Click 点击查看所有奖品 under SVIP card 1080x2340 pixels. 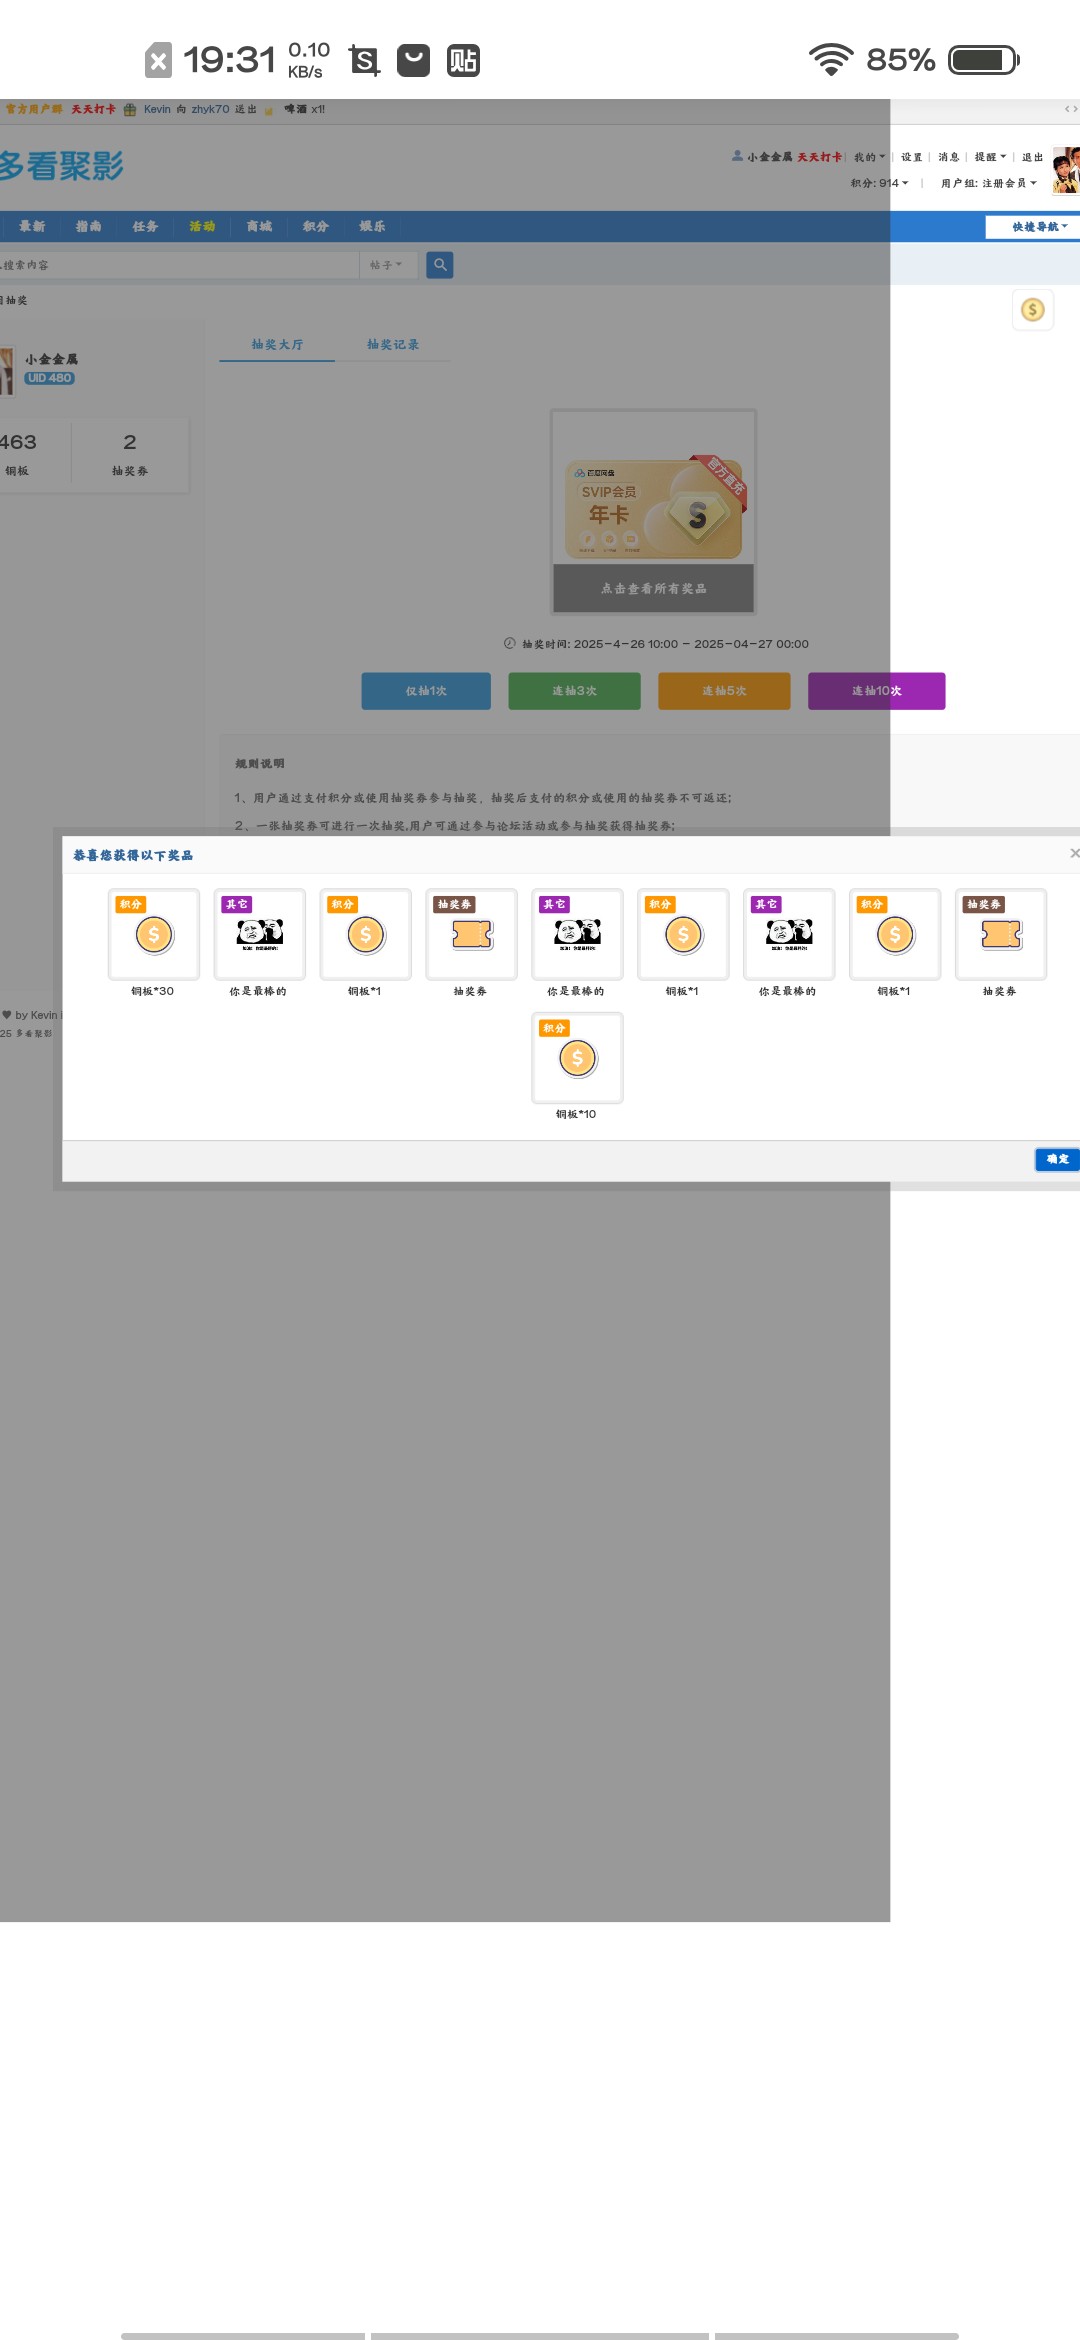(x=653, y=589)
